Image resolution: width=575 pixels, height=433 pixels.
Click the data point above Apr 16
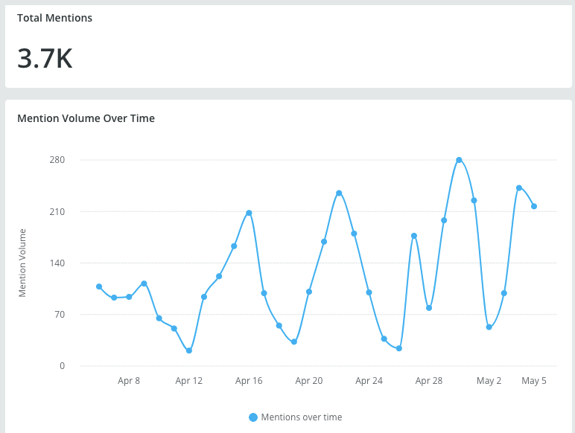tap(249, 213)
